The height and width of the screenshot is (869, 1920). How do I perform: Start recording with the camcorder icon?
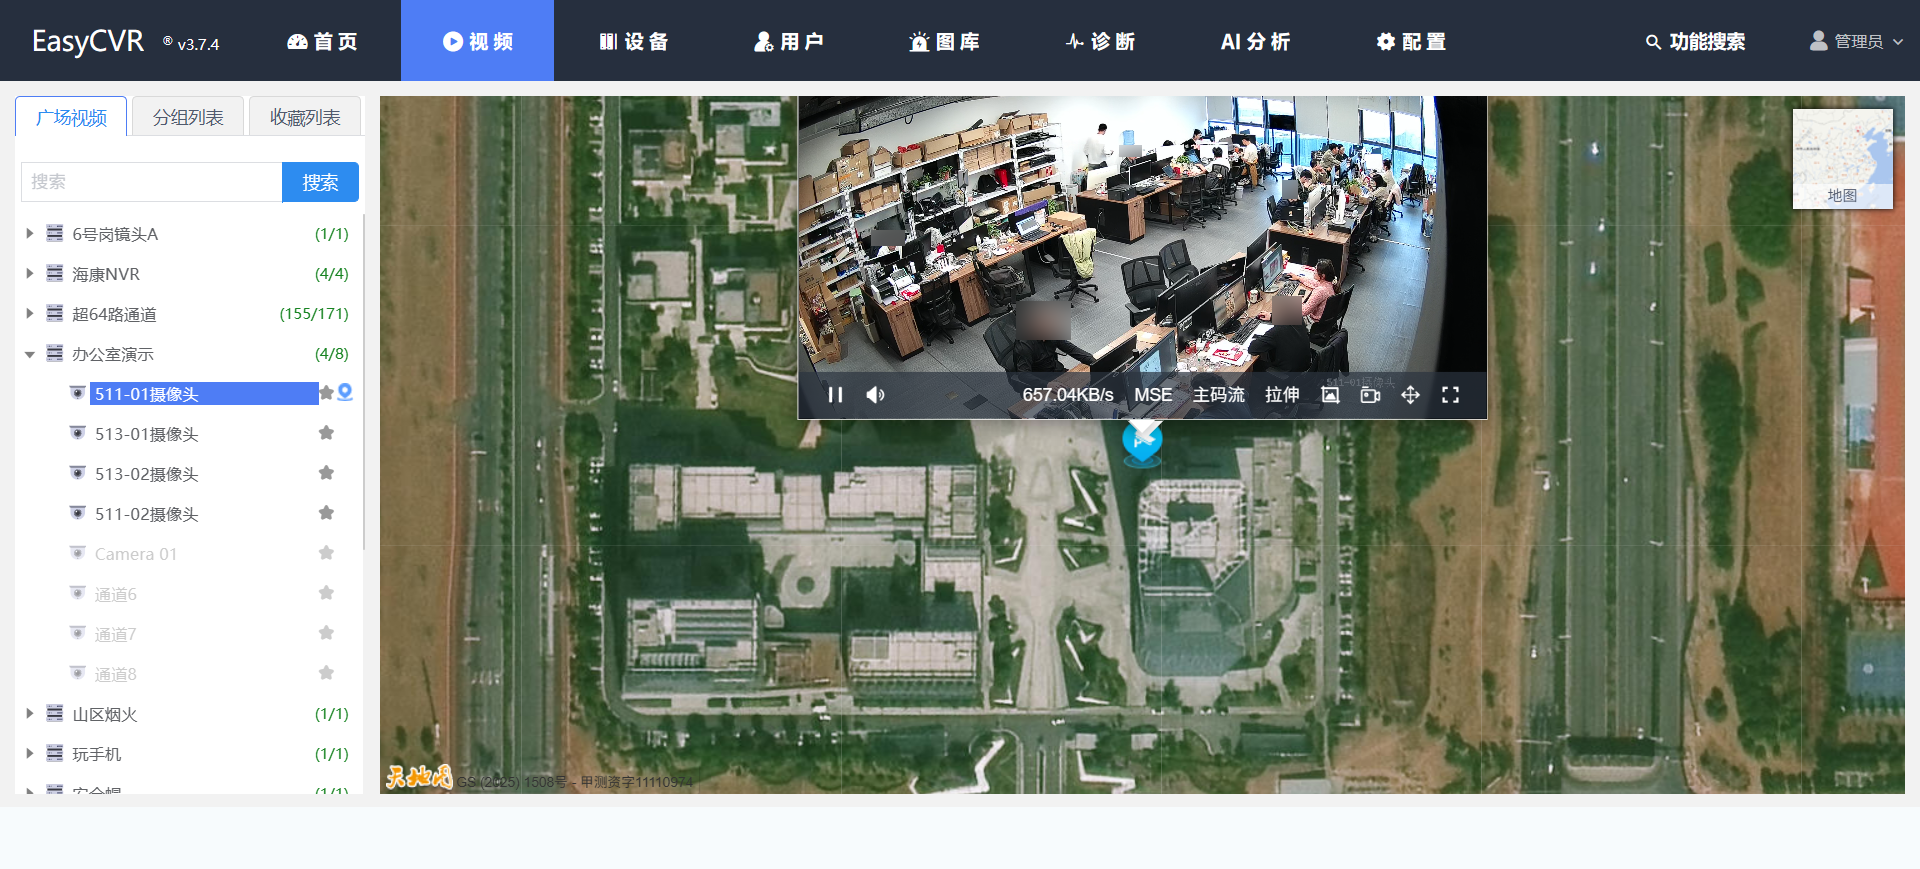coord(1370,395)
